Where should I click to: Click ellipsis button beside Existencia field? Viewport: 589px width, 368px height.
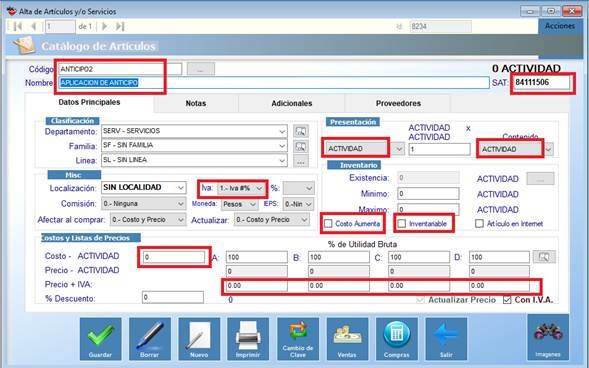[540, 179]
